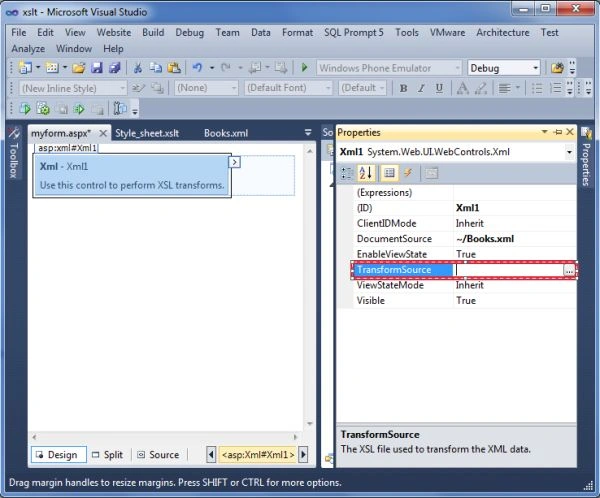Toggle Bold formatting button
The image size is (600, 498).
click(x=403, y=88)
